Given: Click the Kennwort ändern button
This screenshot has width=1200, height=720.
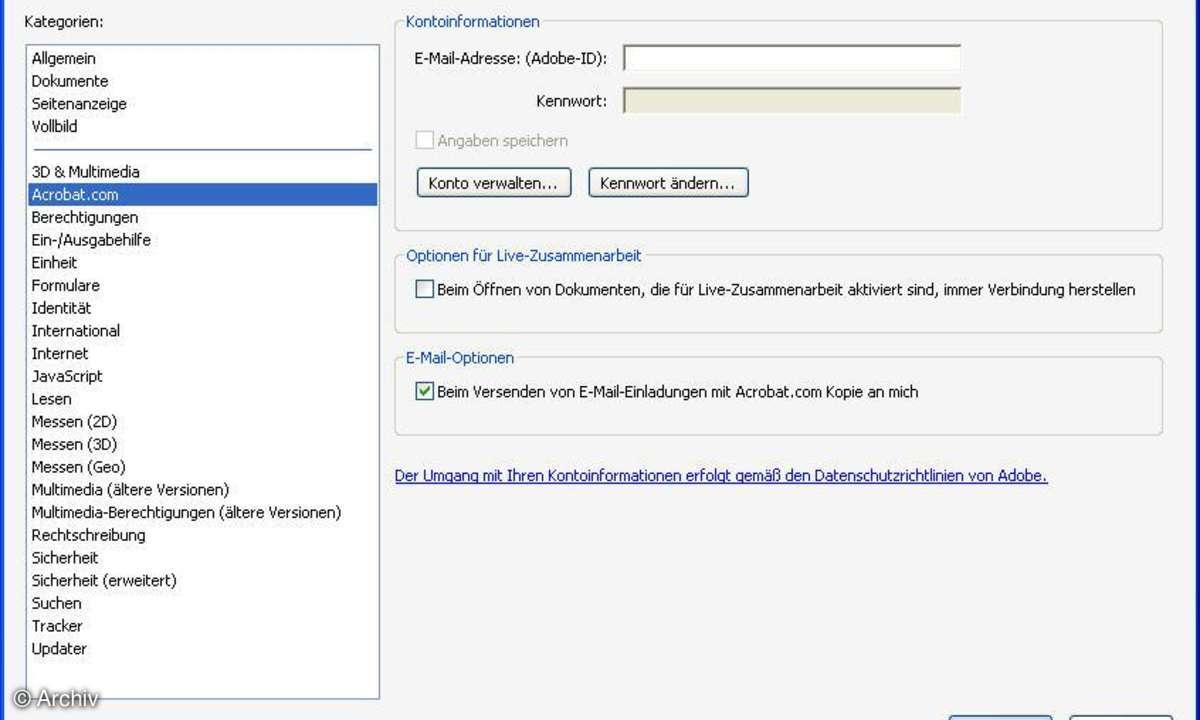Looking at the screenshot, I should click(x=668, y=183).
